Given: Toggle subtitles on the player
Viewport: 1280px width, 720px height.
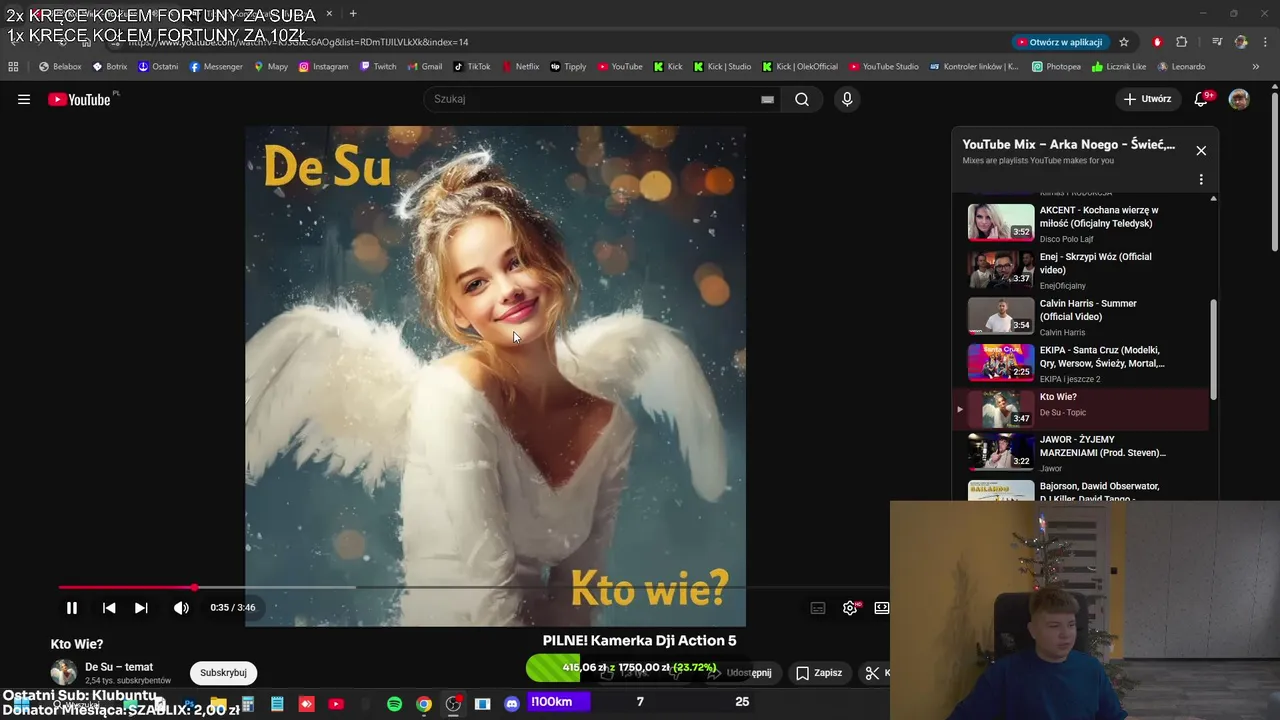Looking at the screenshot, I should (818, 608).
